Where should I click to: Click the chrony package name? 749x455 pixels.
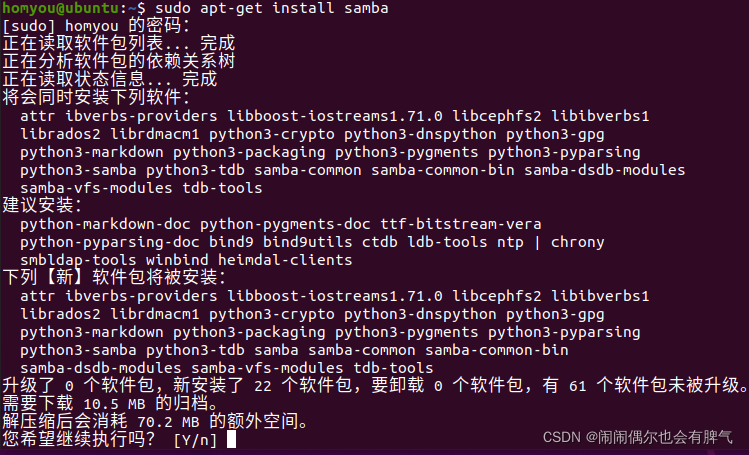tap(578, 241)
